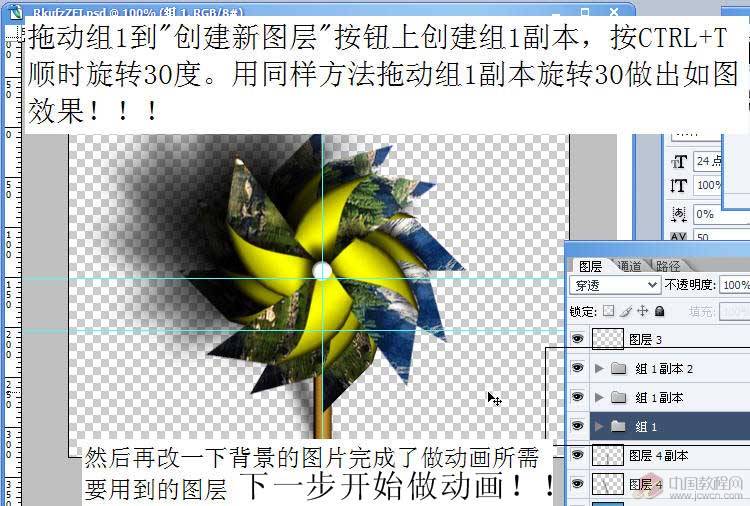Click the 填充 fill field
This screenshot has height=506, width=750.
pyautogui.click(x=734, y=312)
